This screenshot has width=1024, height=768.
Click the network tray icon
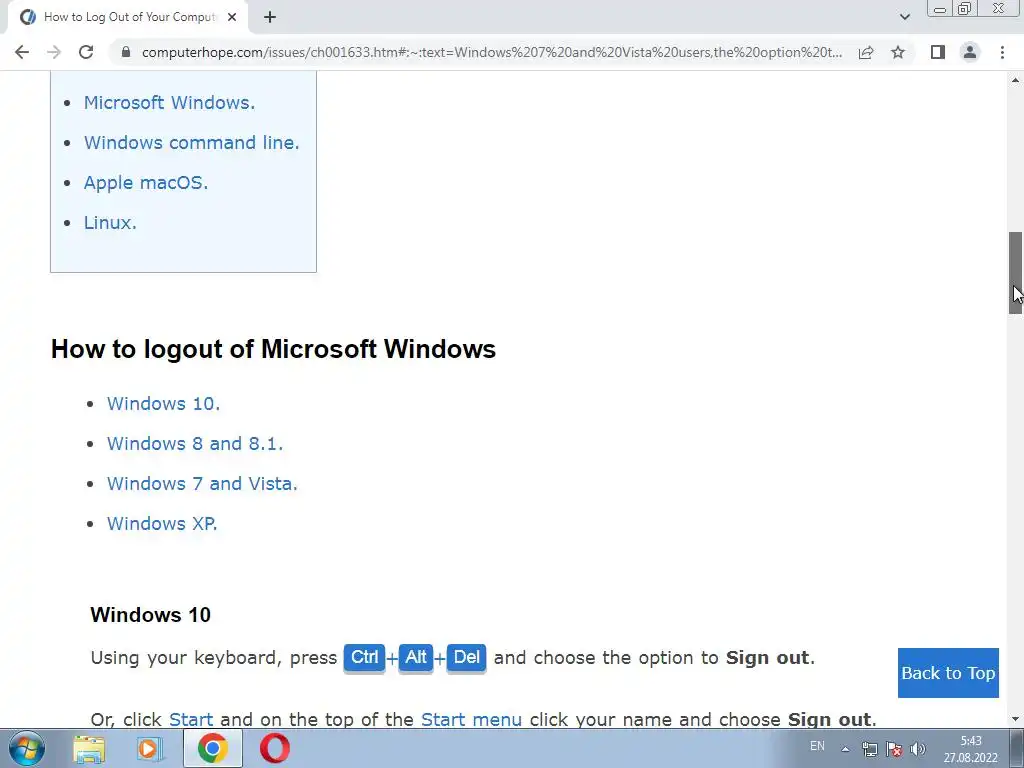pyautogui.click(x=869, y=749)
